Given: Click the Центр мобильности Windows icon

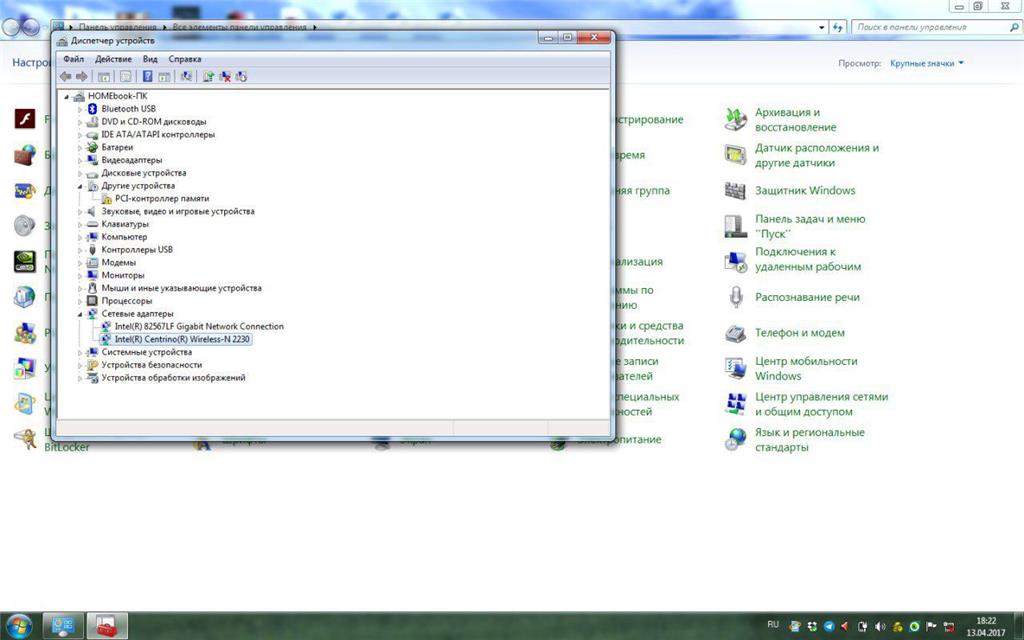Looking at the screenshot, I should coord(735,368).
